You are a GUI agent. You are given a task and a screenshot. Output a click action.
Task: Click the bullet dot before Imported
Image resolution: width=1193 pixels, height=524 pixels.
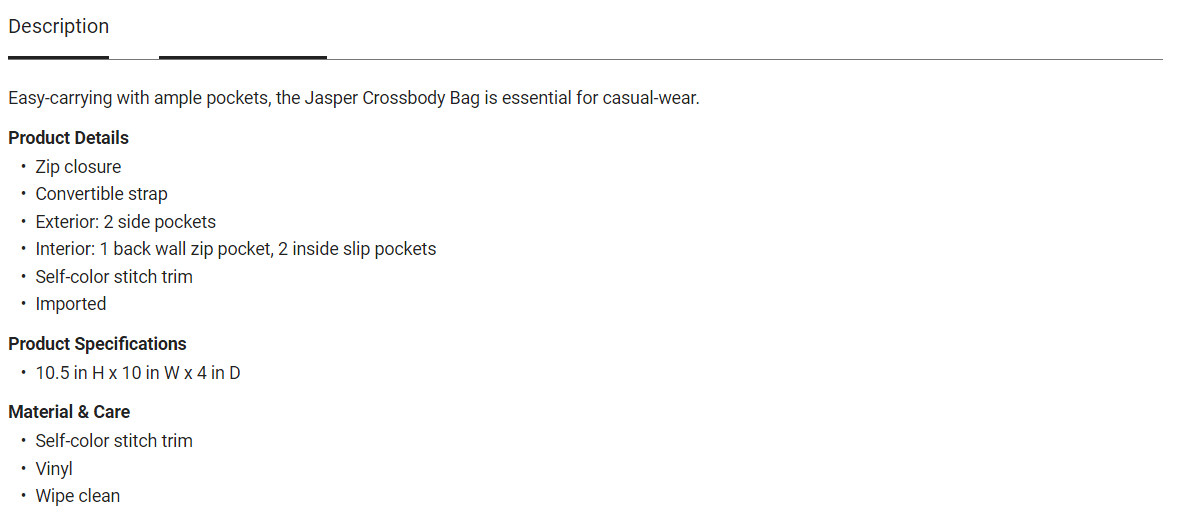click(23, 304)
